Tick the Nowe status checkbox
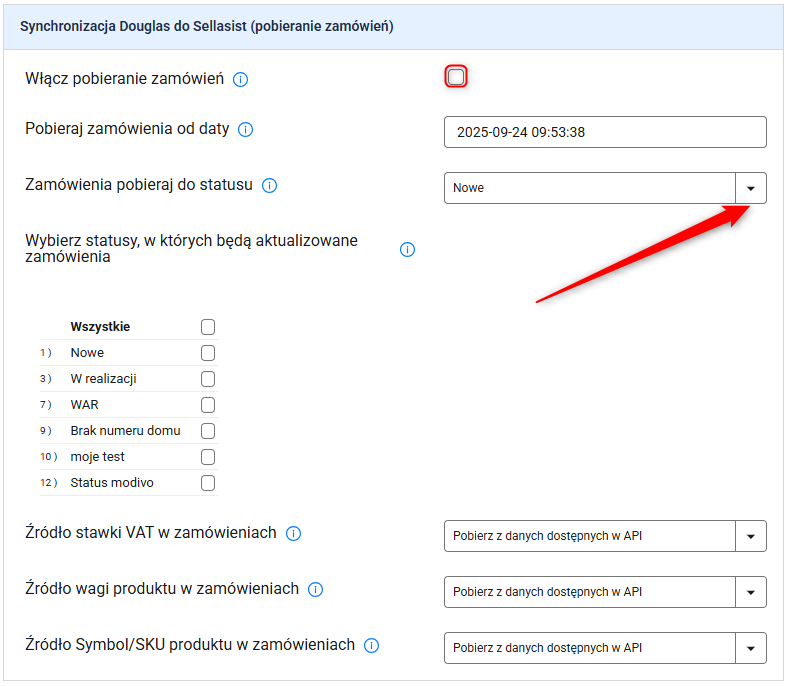Viewport: 790px width, 686px height. click(x=208, y=353)
